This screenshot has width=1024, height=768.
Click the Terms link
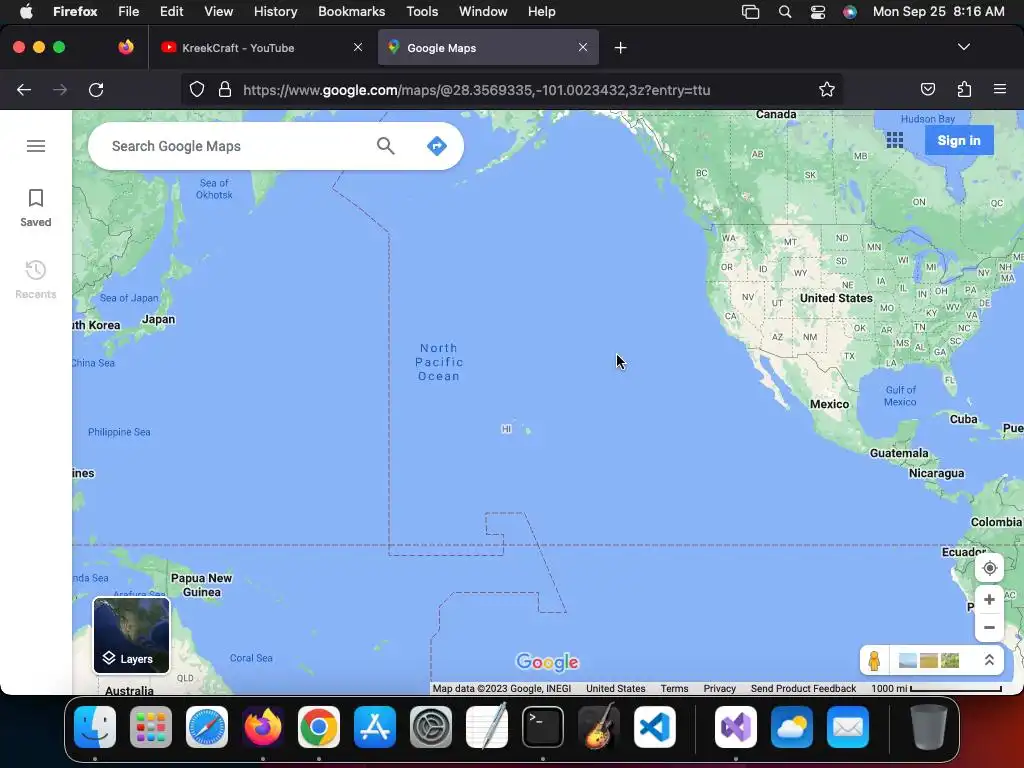click(674, 688)
